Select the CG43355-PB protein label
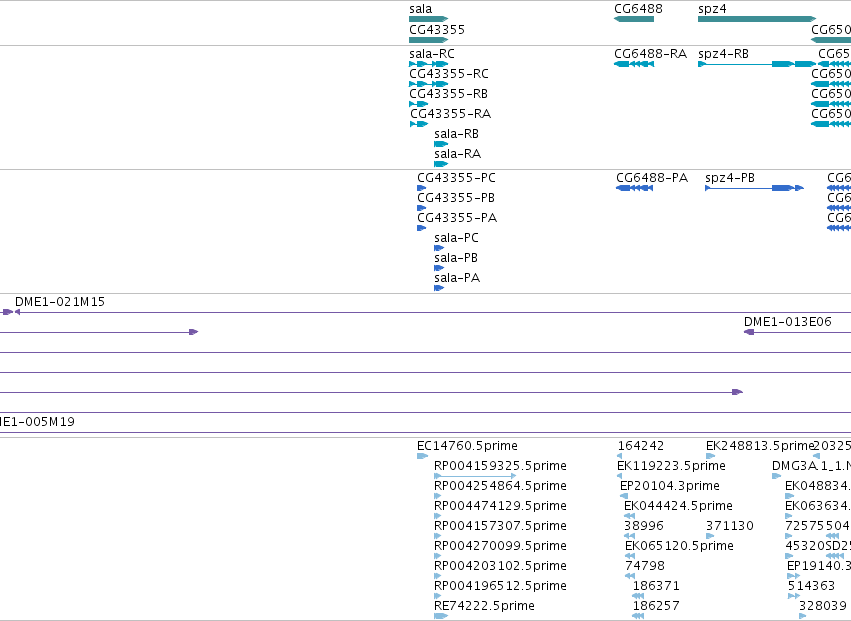 pos(456,198)
